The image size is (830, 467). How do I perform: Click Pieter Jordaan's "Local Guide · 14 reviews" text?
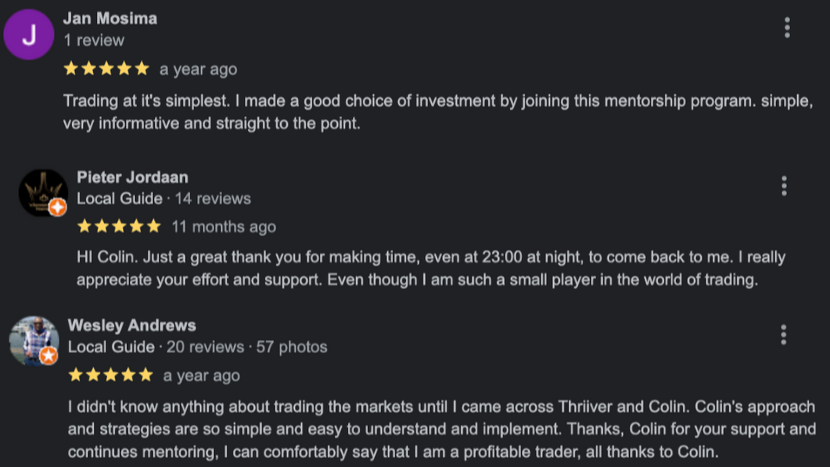164,199
